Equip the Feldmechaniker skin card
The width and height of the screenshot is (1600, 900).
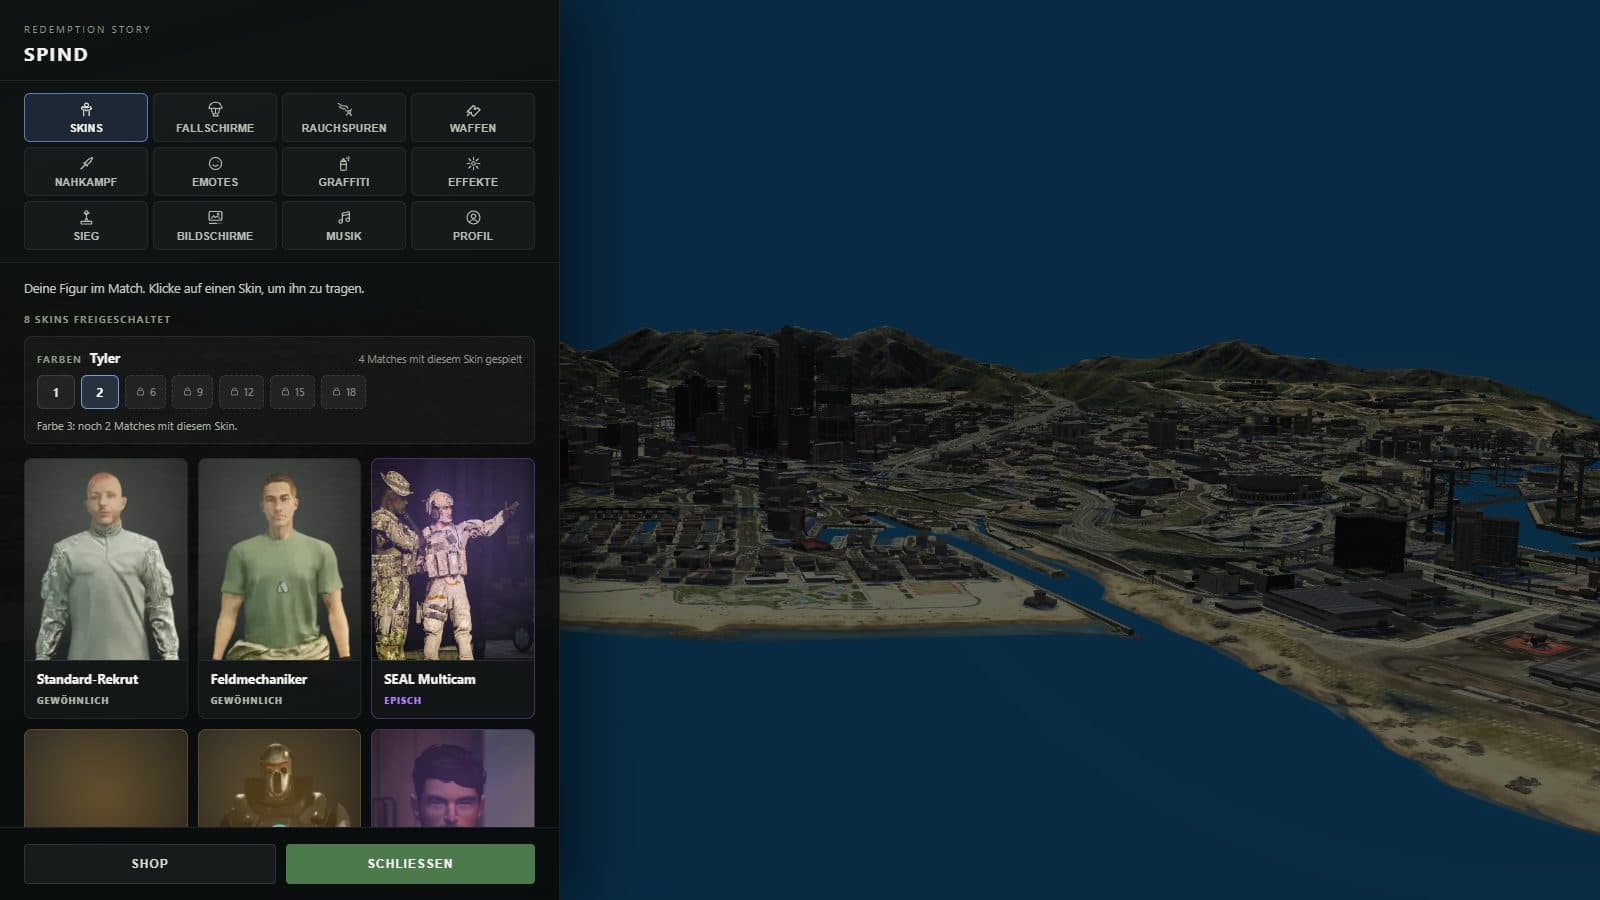279,588
